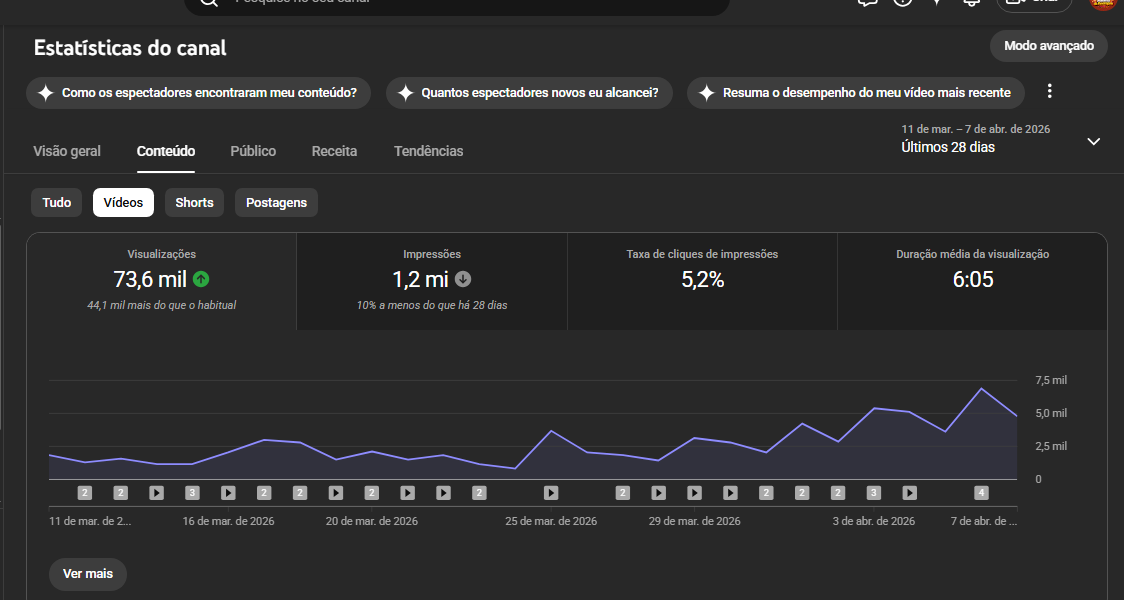This screenshot has width=1124, height=600.
Task: Click the play marker above 16 de mar. de 2026
Action: pos(228,493)
